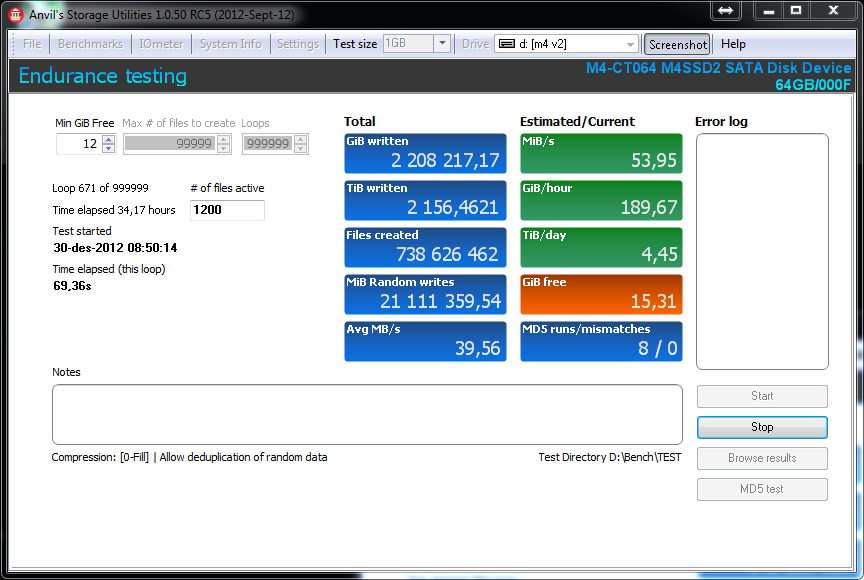Viewport: 864px width, 580px height.
Task: Open the IOmeter menu
Action: (161, 44)
